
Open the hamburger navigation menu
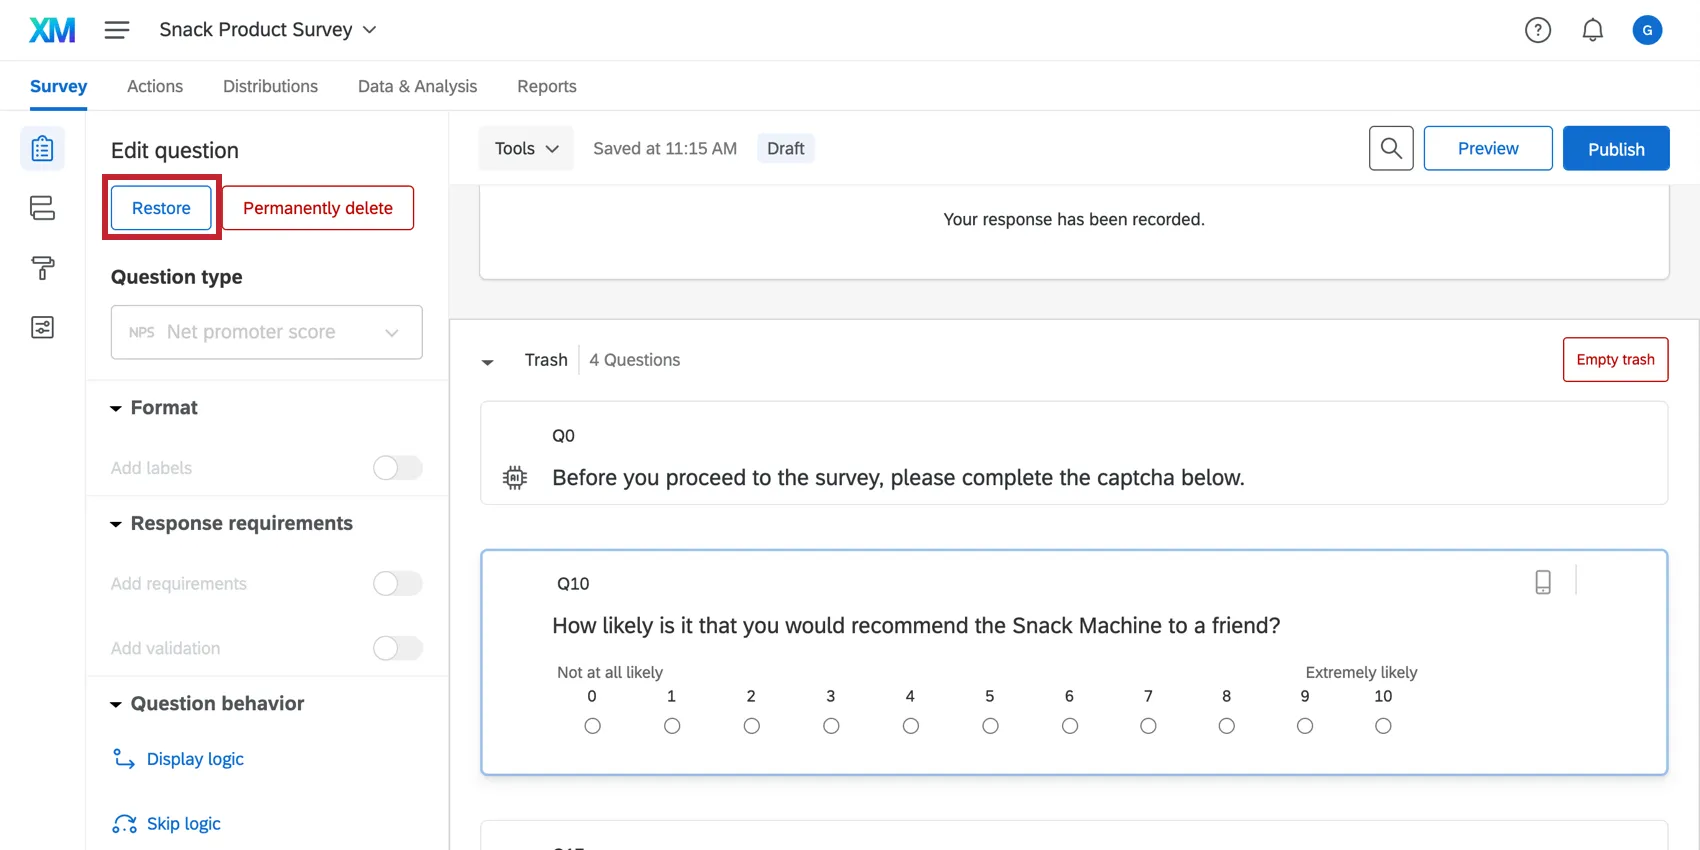tap(117, 30)
